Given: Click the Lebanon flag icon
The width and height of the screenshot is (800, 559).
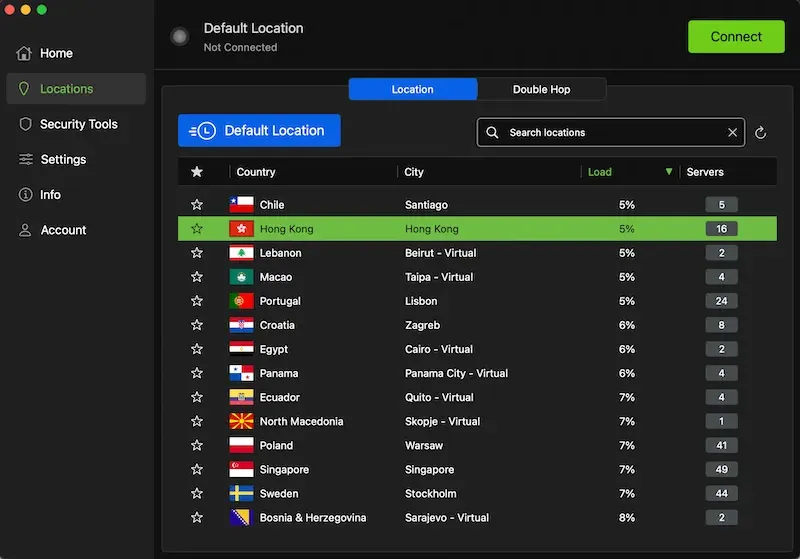Looking at the screenshot, I should (x=241, y=253).
